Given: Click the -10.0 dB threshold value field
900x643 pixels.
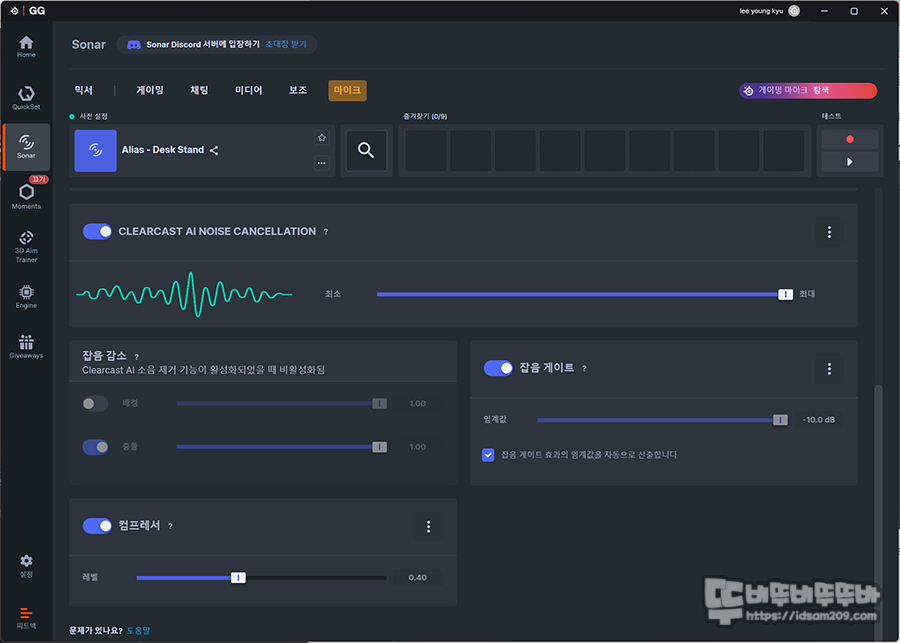Looking at the screenshot, I should click(x=818, y=420).
